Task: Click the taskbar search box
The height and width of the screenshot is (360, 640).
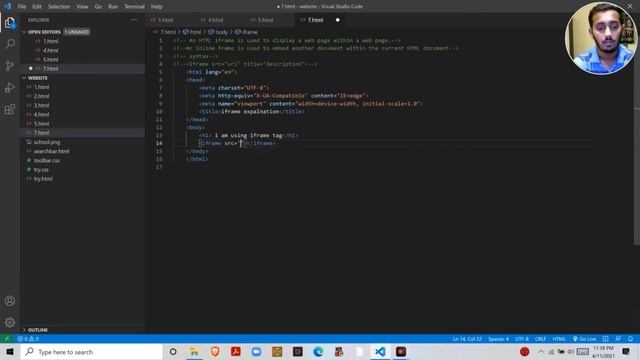Action: click(92, 351)
